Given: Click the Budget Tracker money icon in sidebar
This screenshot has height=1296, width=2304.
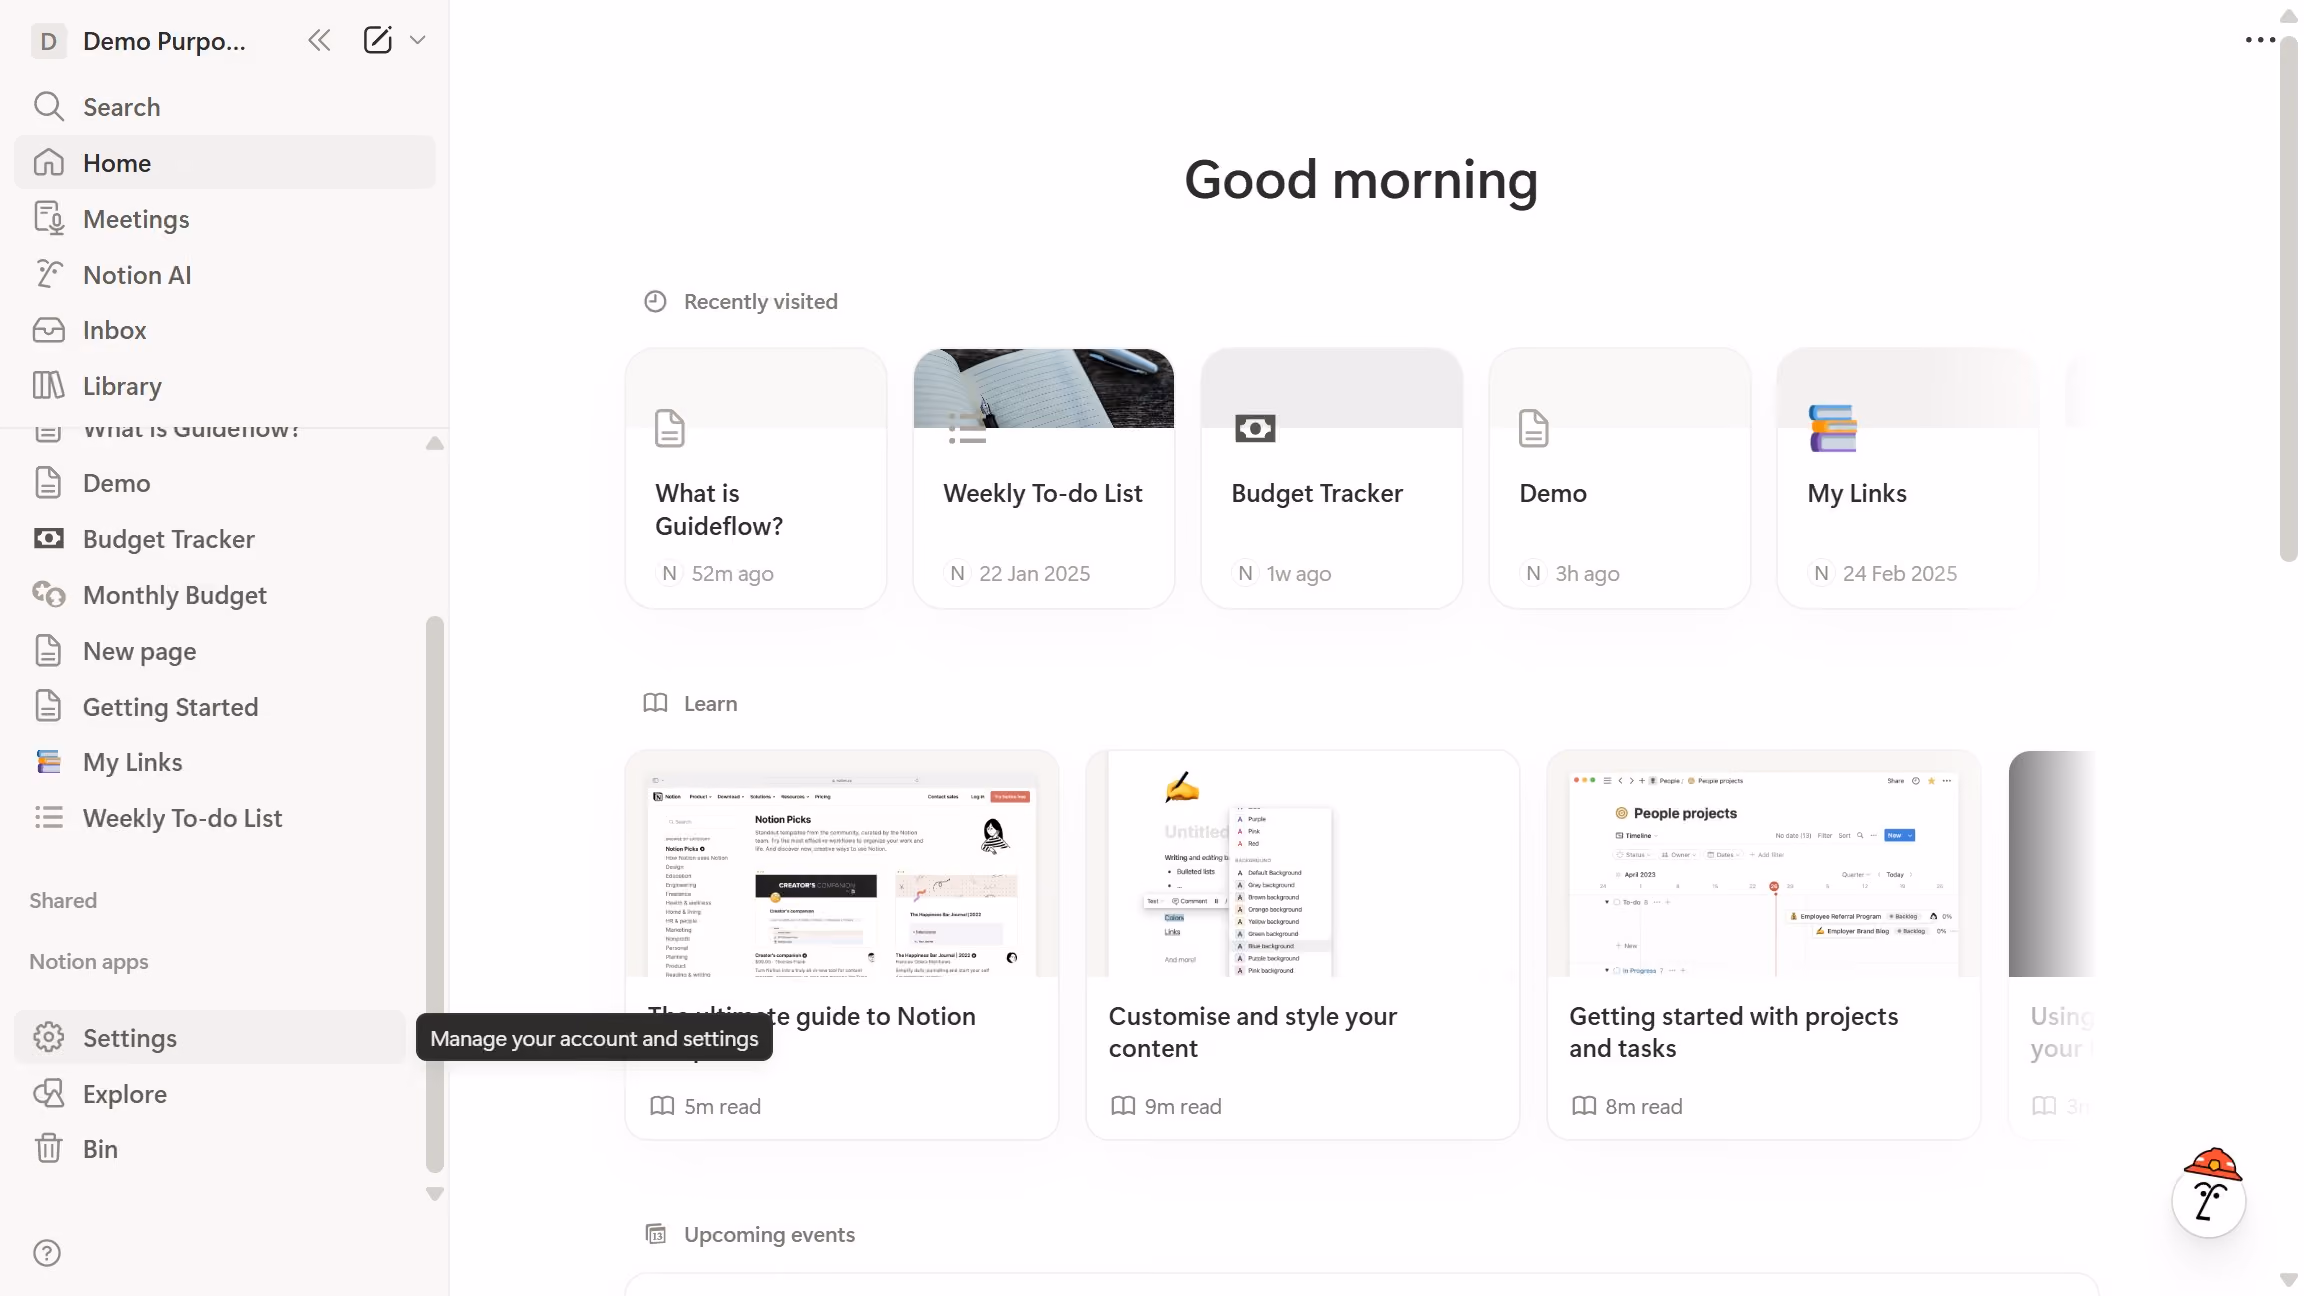Looking at the screenshot, I should [48, 539].
